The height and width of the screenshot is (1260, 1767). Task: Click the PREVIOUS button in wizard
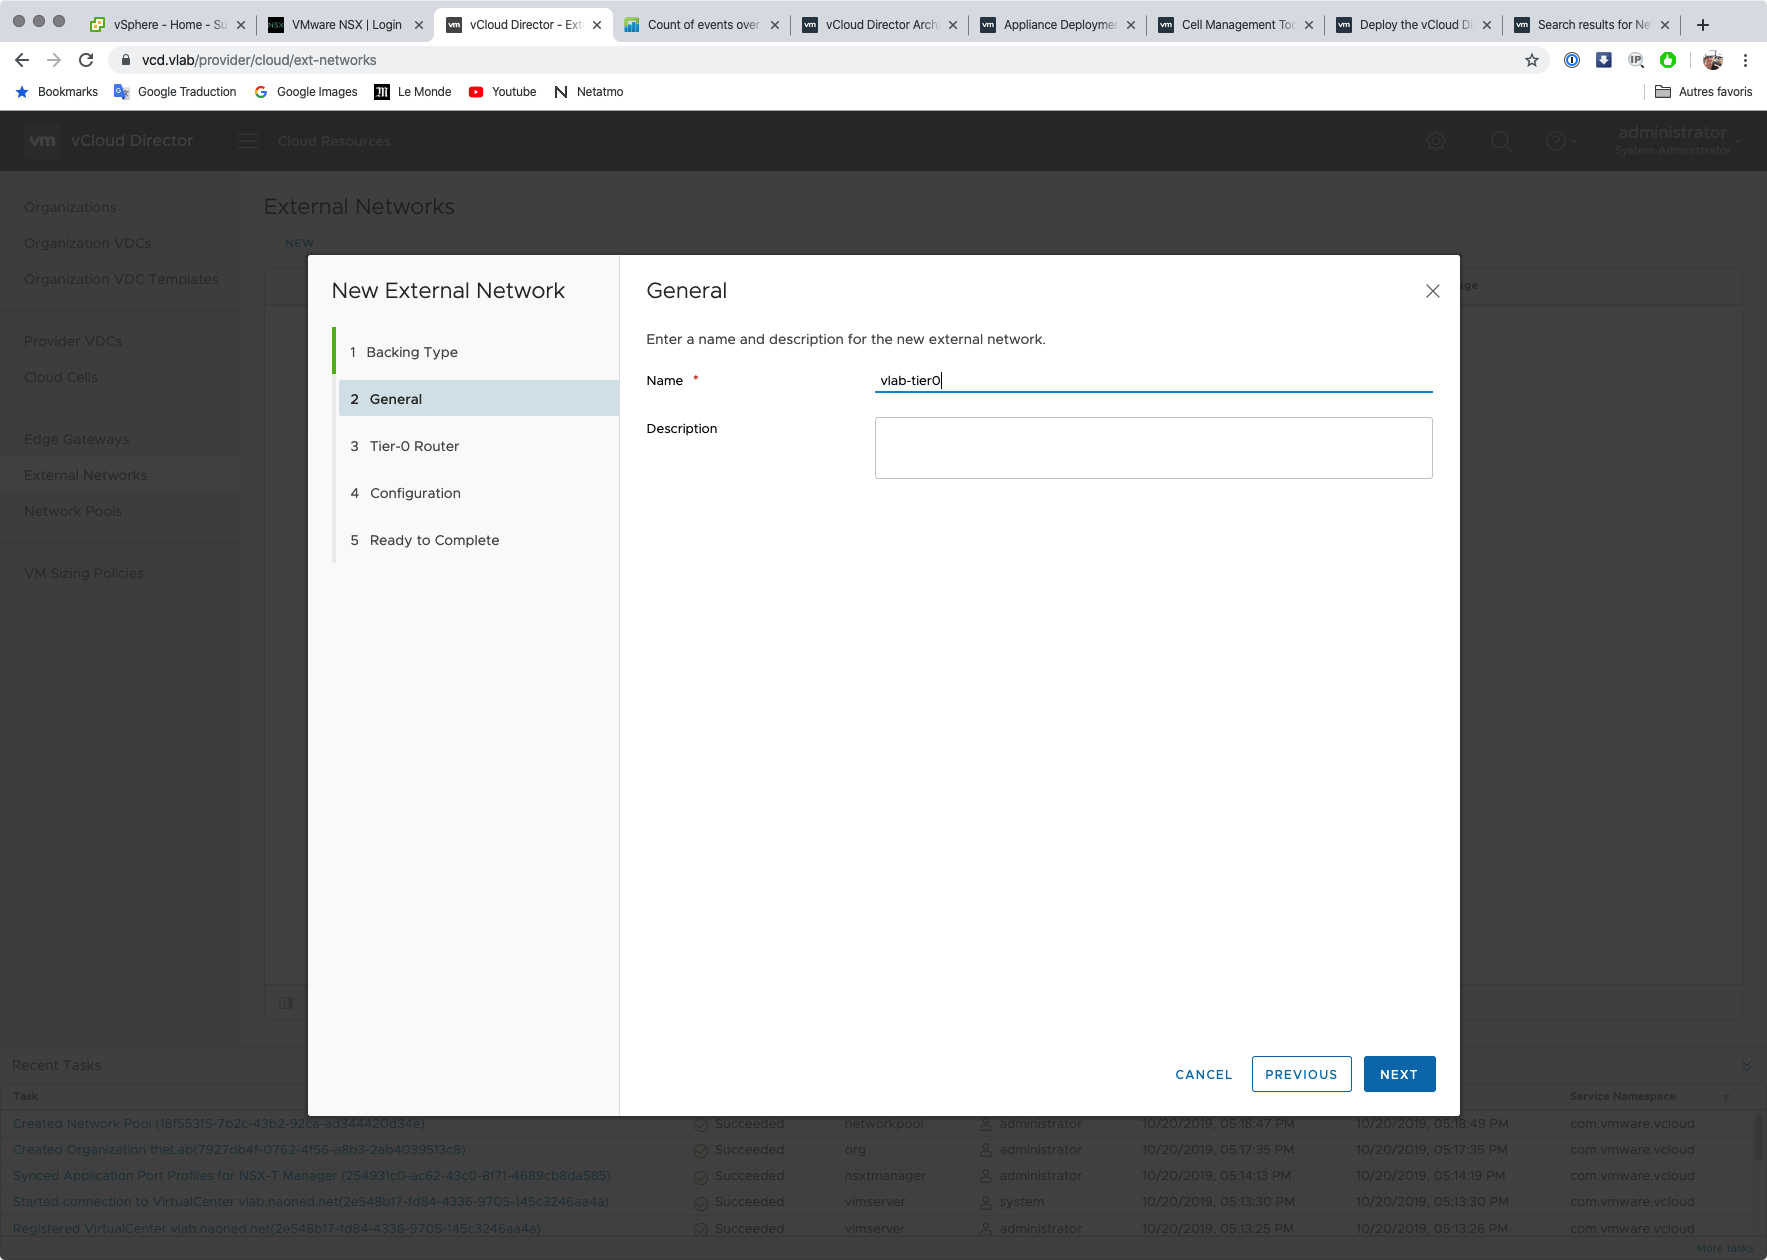[1301, 1074]
